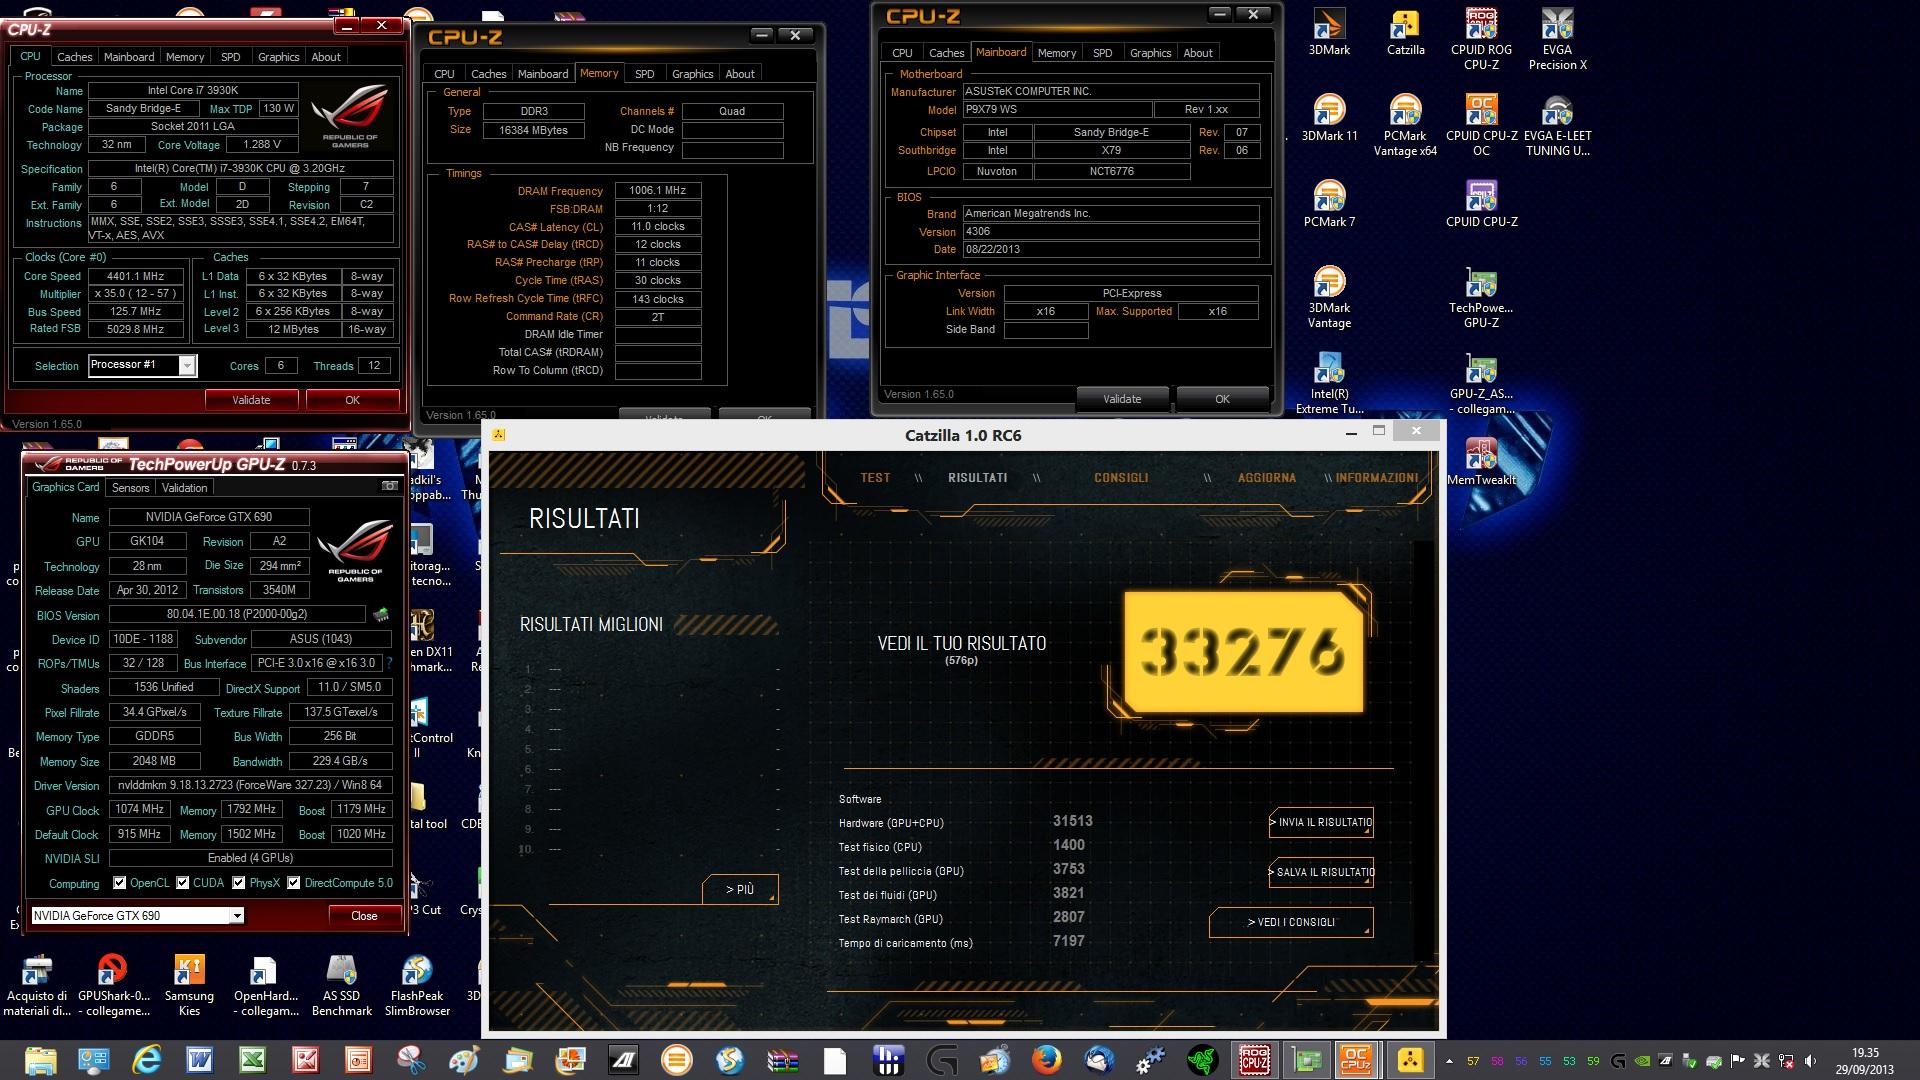The image size is (1920, 1080).
Task: Open the PCMark 7 desktop shortcut
Action: [1329, 204]
